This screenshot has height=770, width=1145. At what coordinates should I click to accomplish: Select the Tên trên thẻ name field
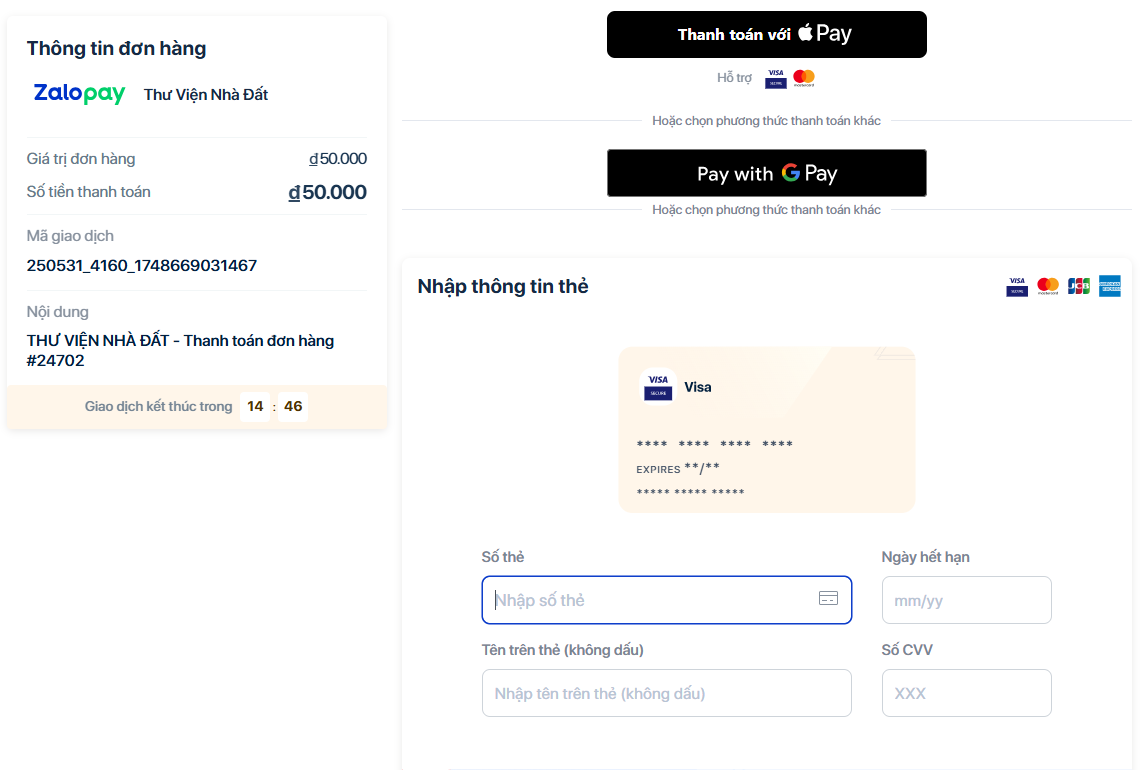(x=666, y=693)
